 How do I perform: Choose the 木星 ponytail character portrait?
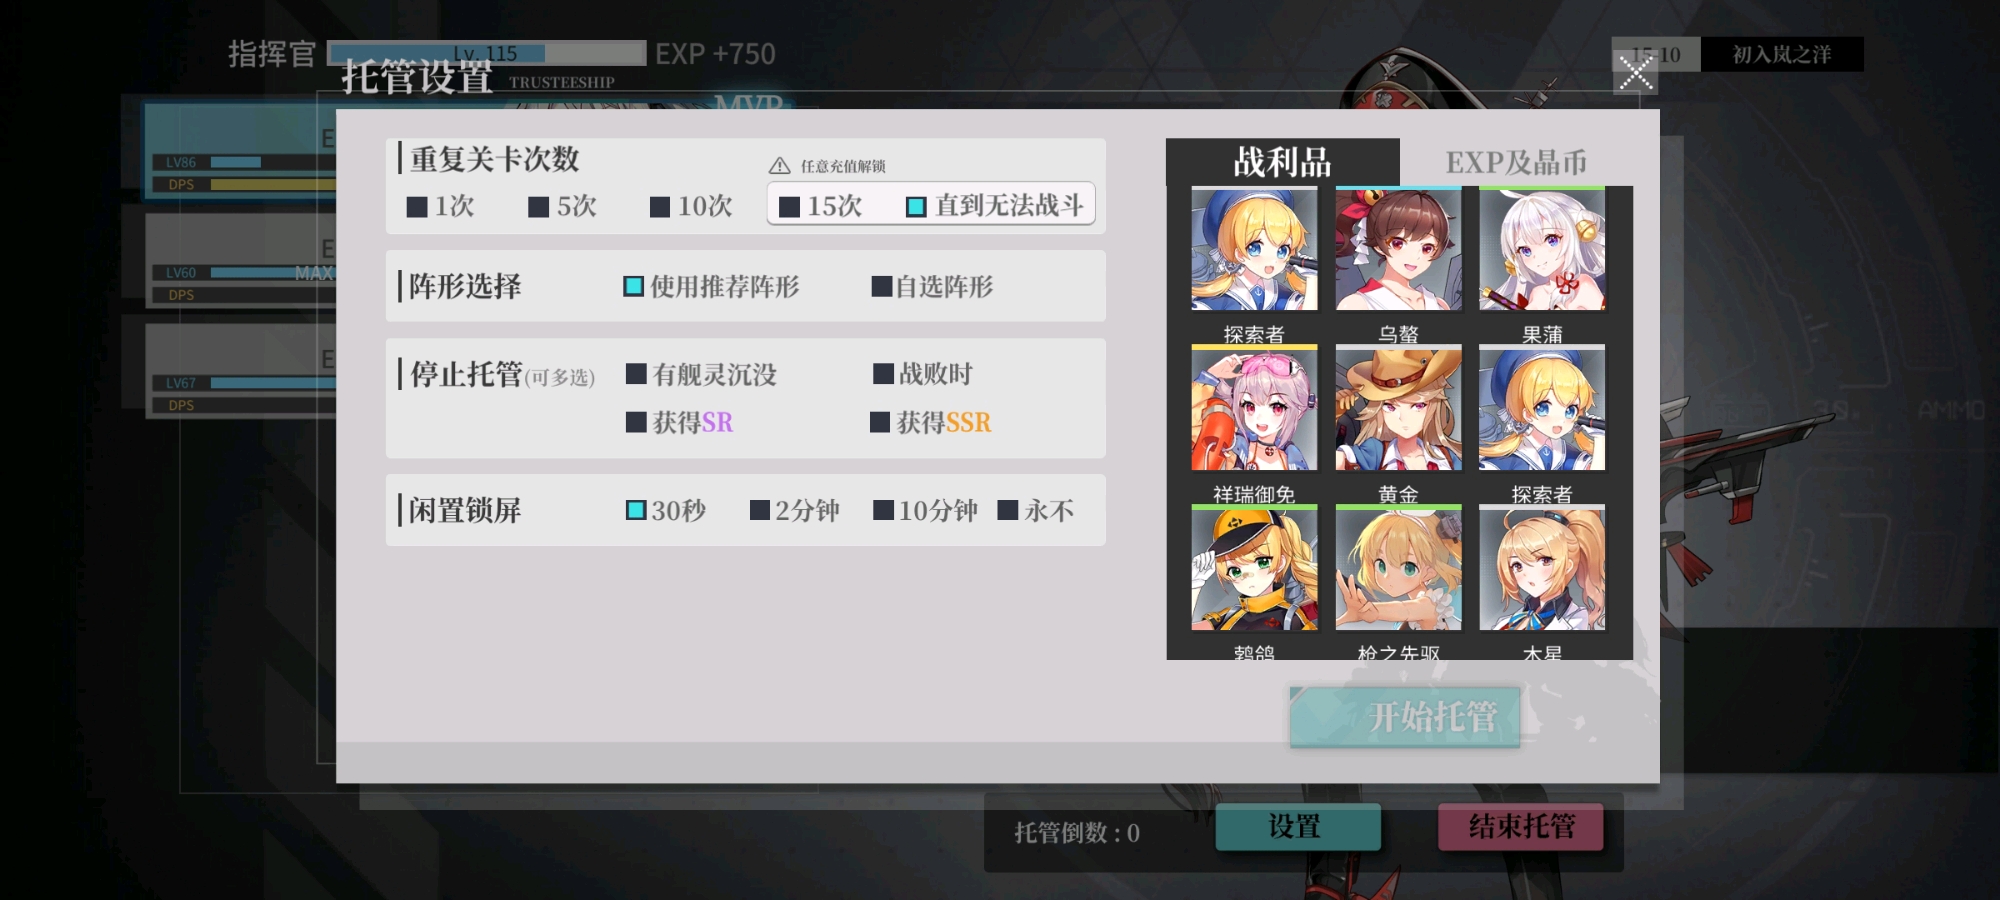pos(1542,568)
